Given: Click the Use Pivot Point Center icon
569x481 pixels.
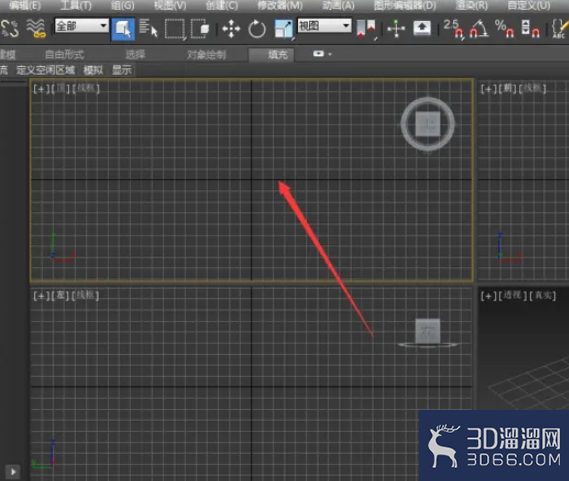Looking at the screenshot, I should pyautogui.click(x=367, y=29).
